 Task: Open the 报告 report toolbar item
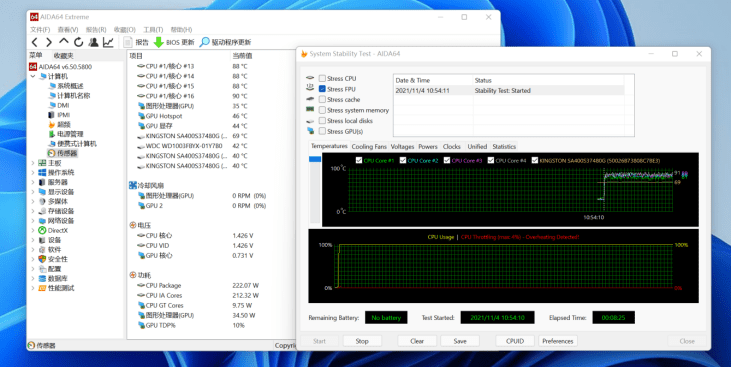[x=136, y=42]
